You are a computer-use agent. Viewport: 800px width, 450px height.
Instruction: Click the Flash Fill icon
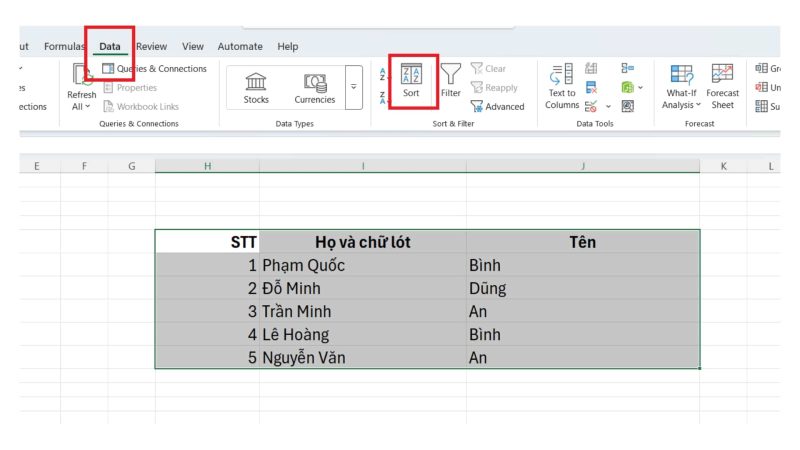[x=591, y=68]
